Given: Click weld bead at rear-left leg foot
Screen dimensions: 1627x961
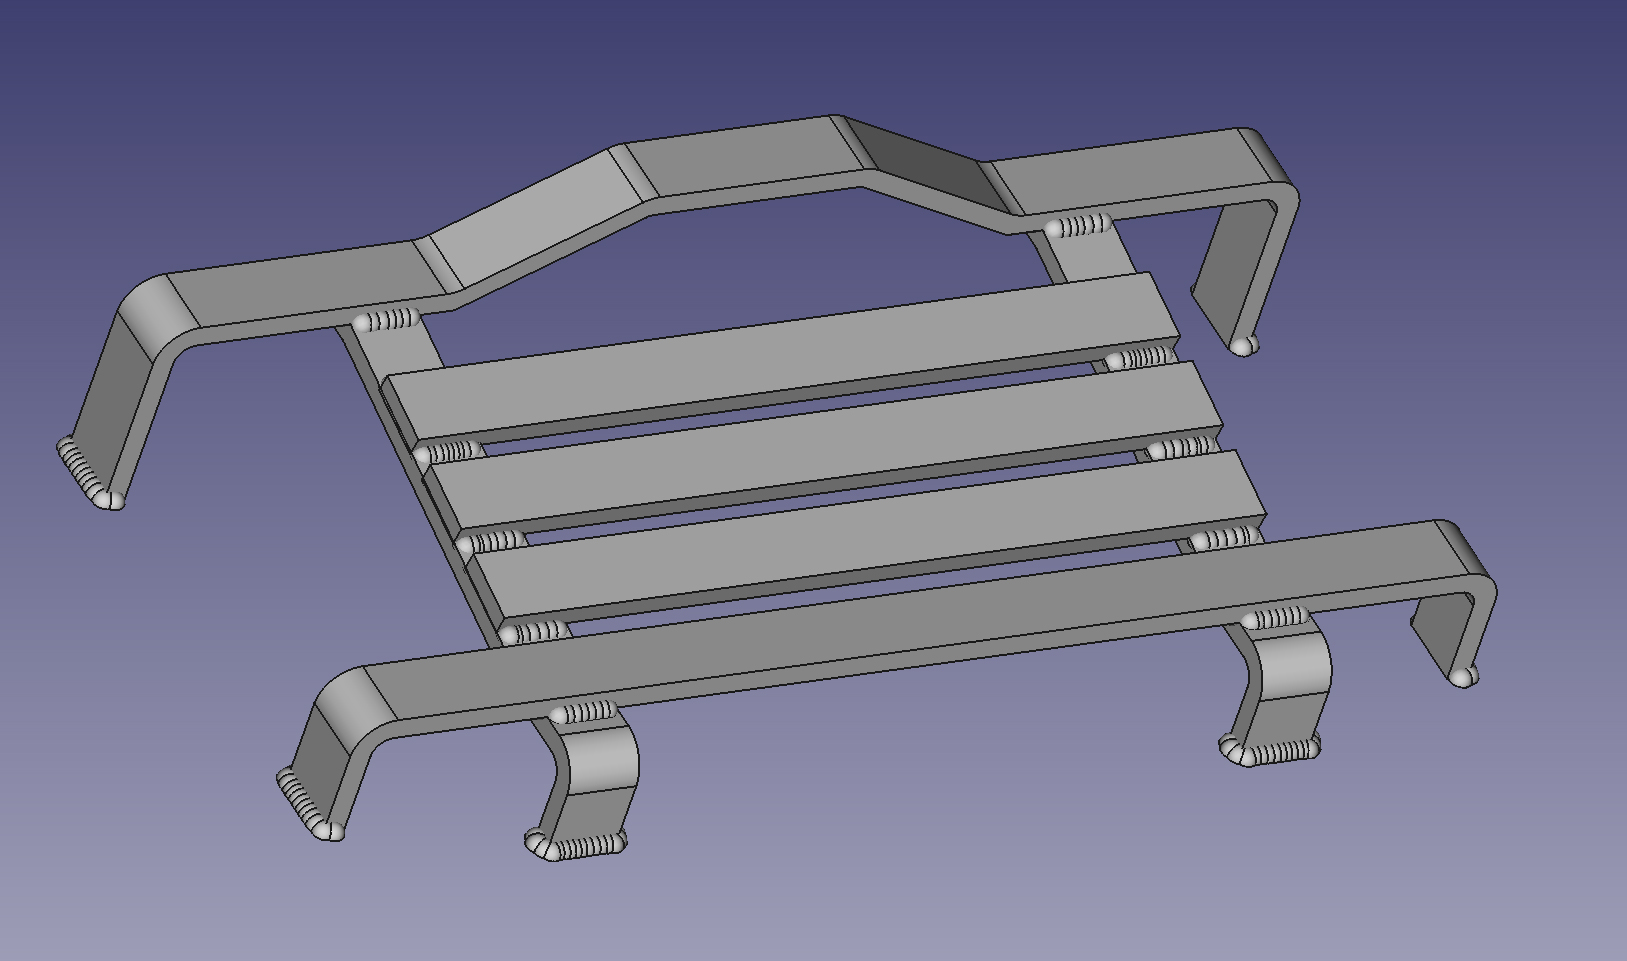Looking at the screenshot, I should (88, 472).
